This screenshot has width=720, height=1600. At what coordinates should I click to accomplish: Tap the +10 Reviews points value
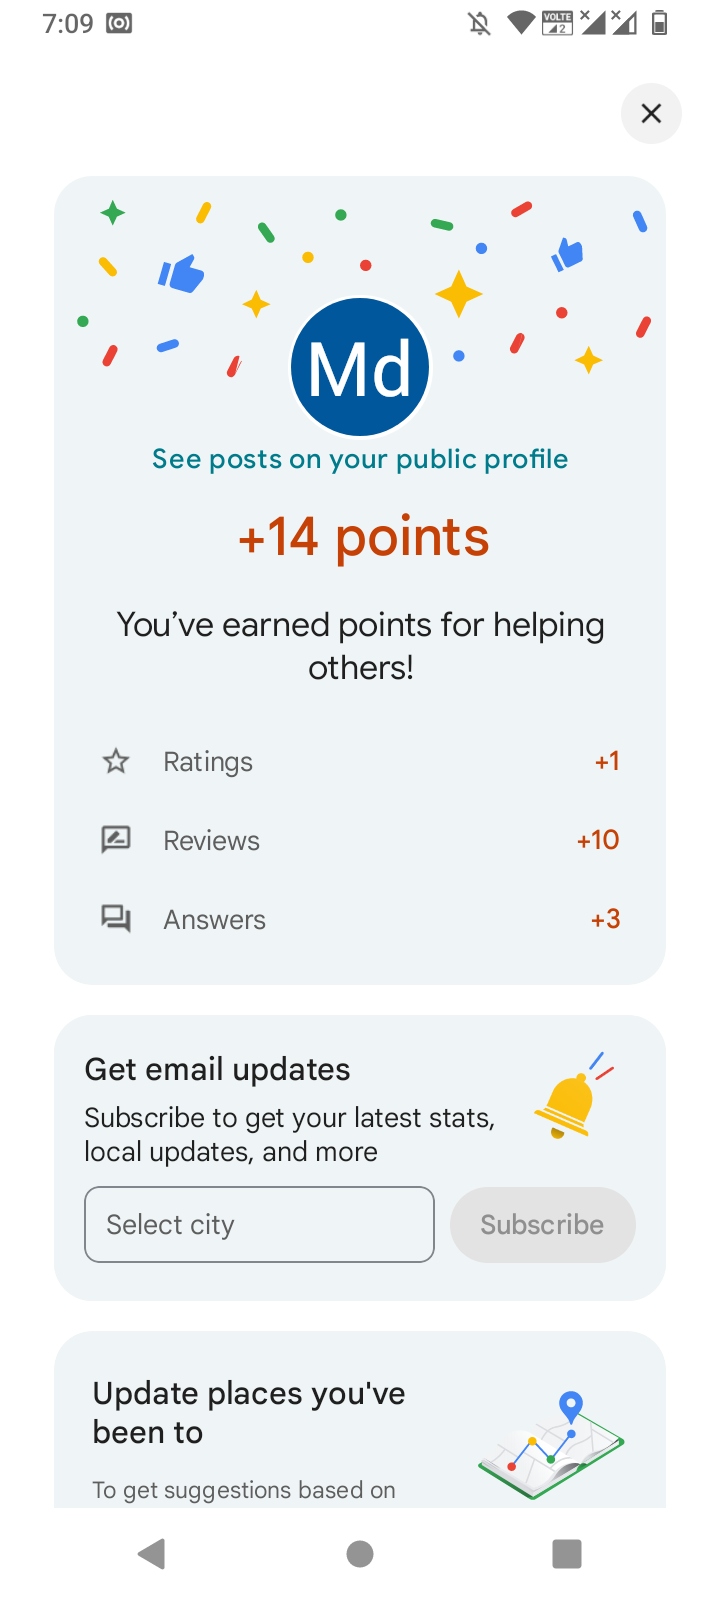click(598, 840)
